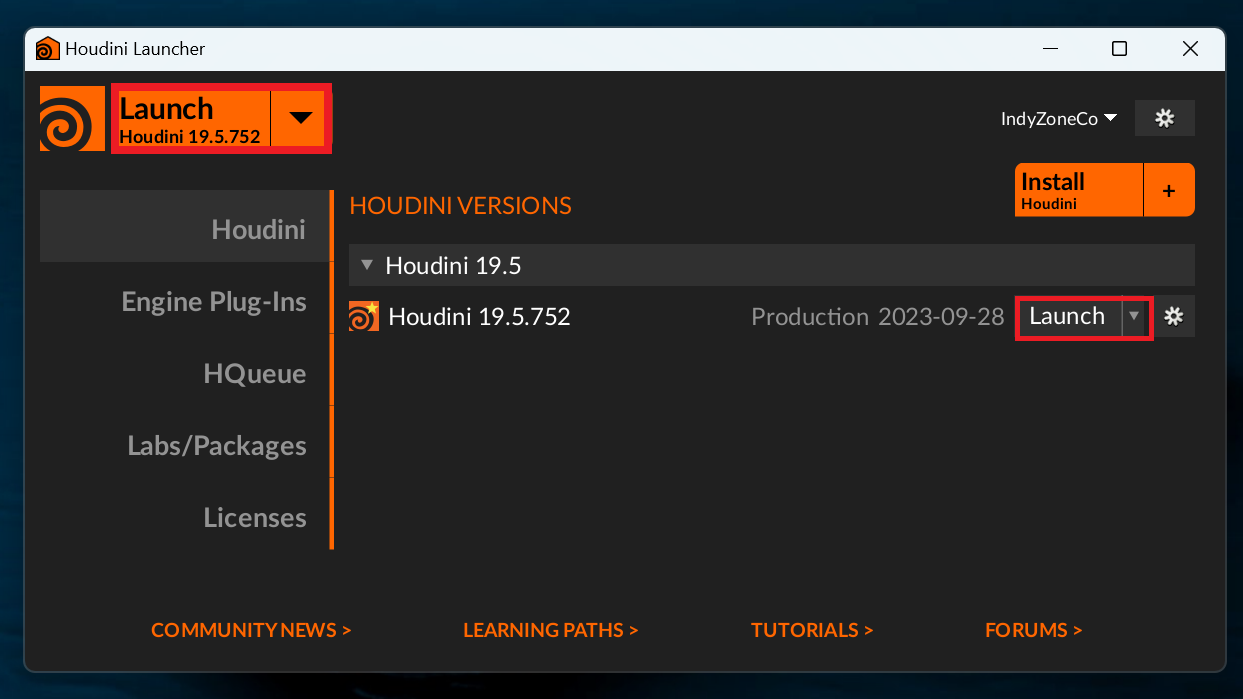Collapse the Houdini 19.5 group
1243x699 pixels.
[367, 265]
